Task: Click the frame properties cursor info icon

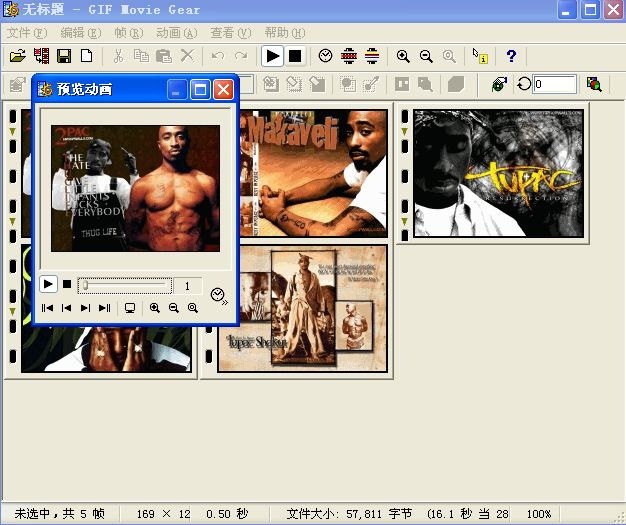Action: pos(480,56)
